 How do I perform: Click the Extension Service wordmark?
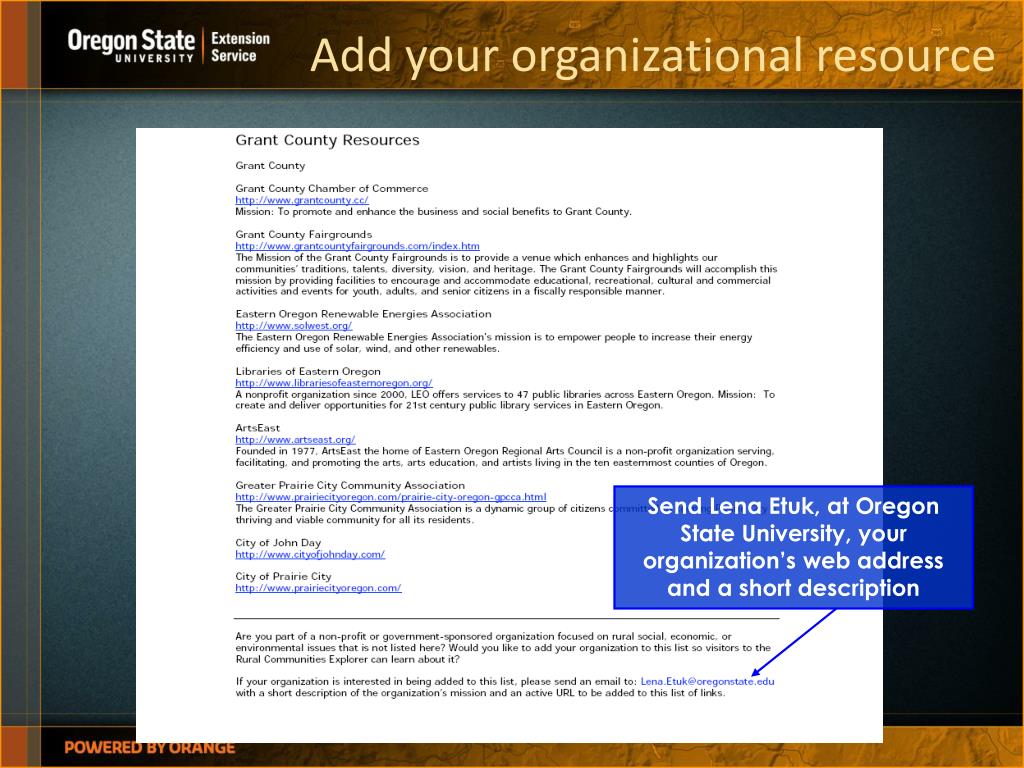click(x=240, y=47)
